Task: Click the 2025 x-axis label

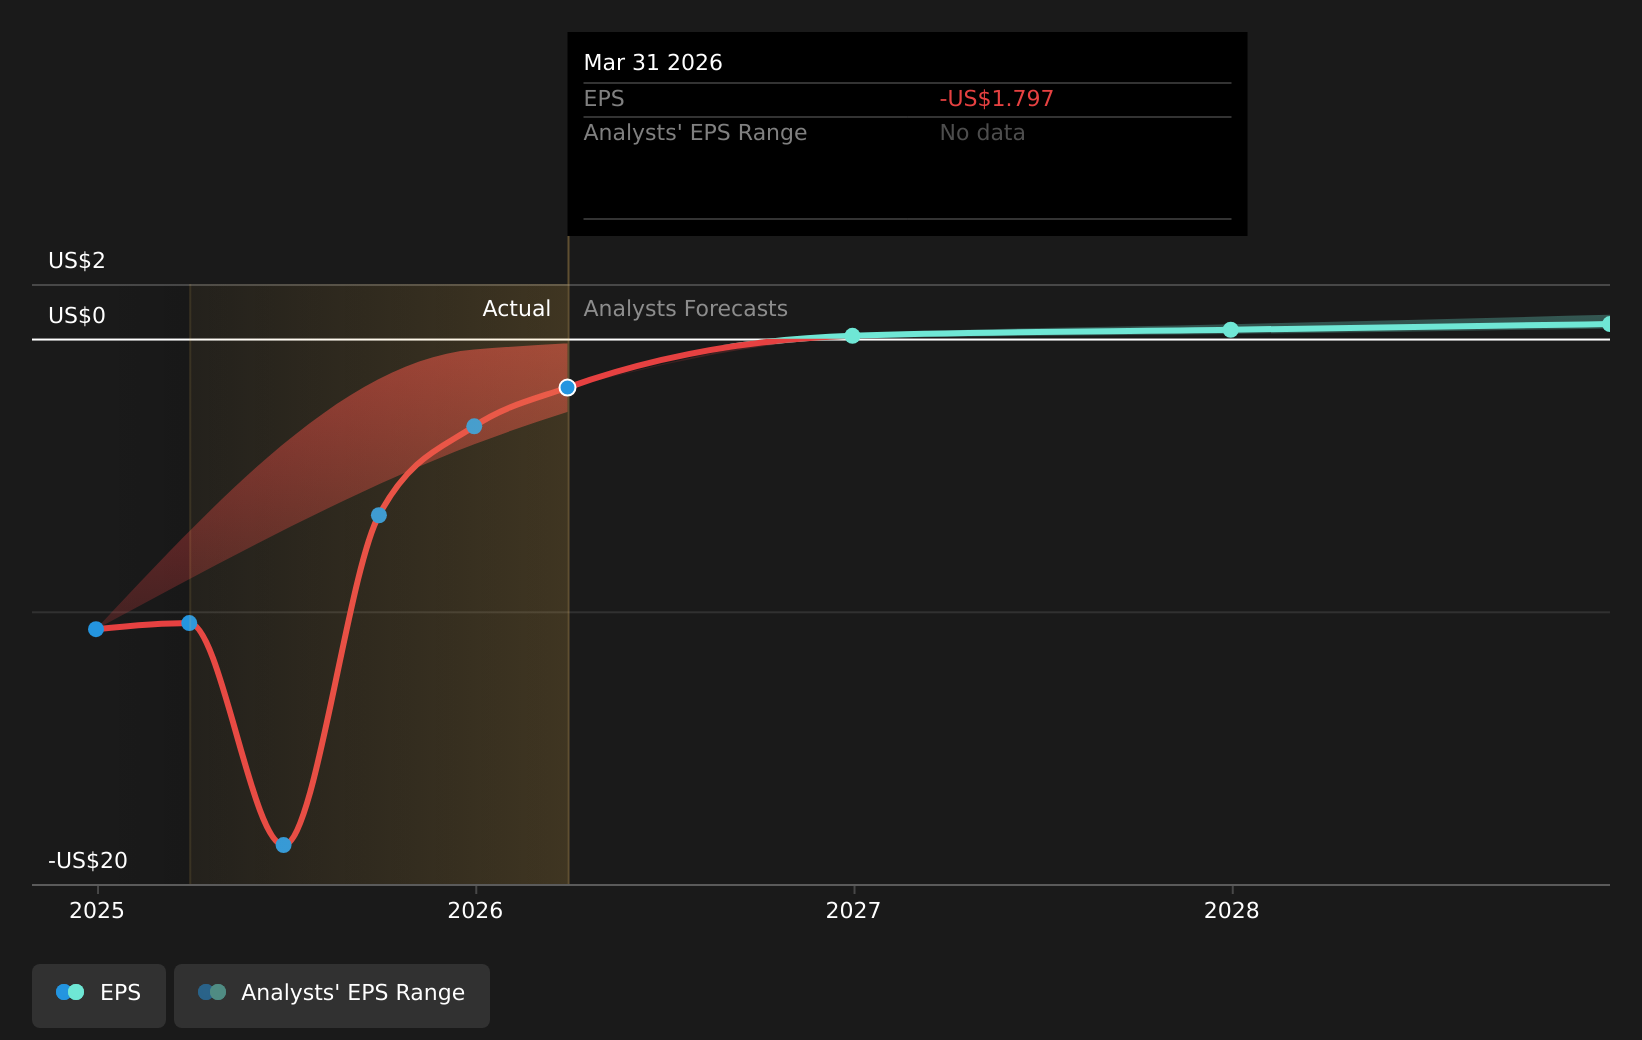Action: point(97,911)
